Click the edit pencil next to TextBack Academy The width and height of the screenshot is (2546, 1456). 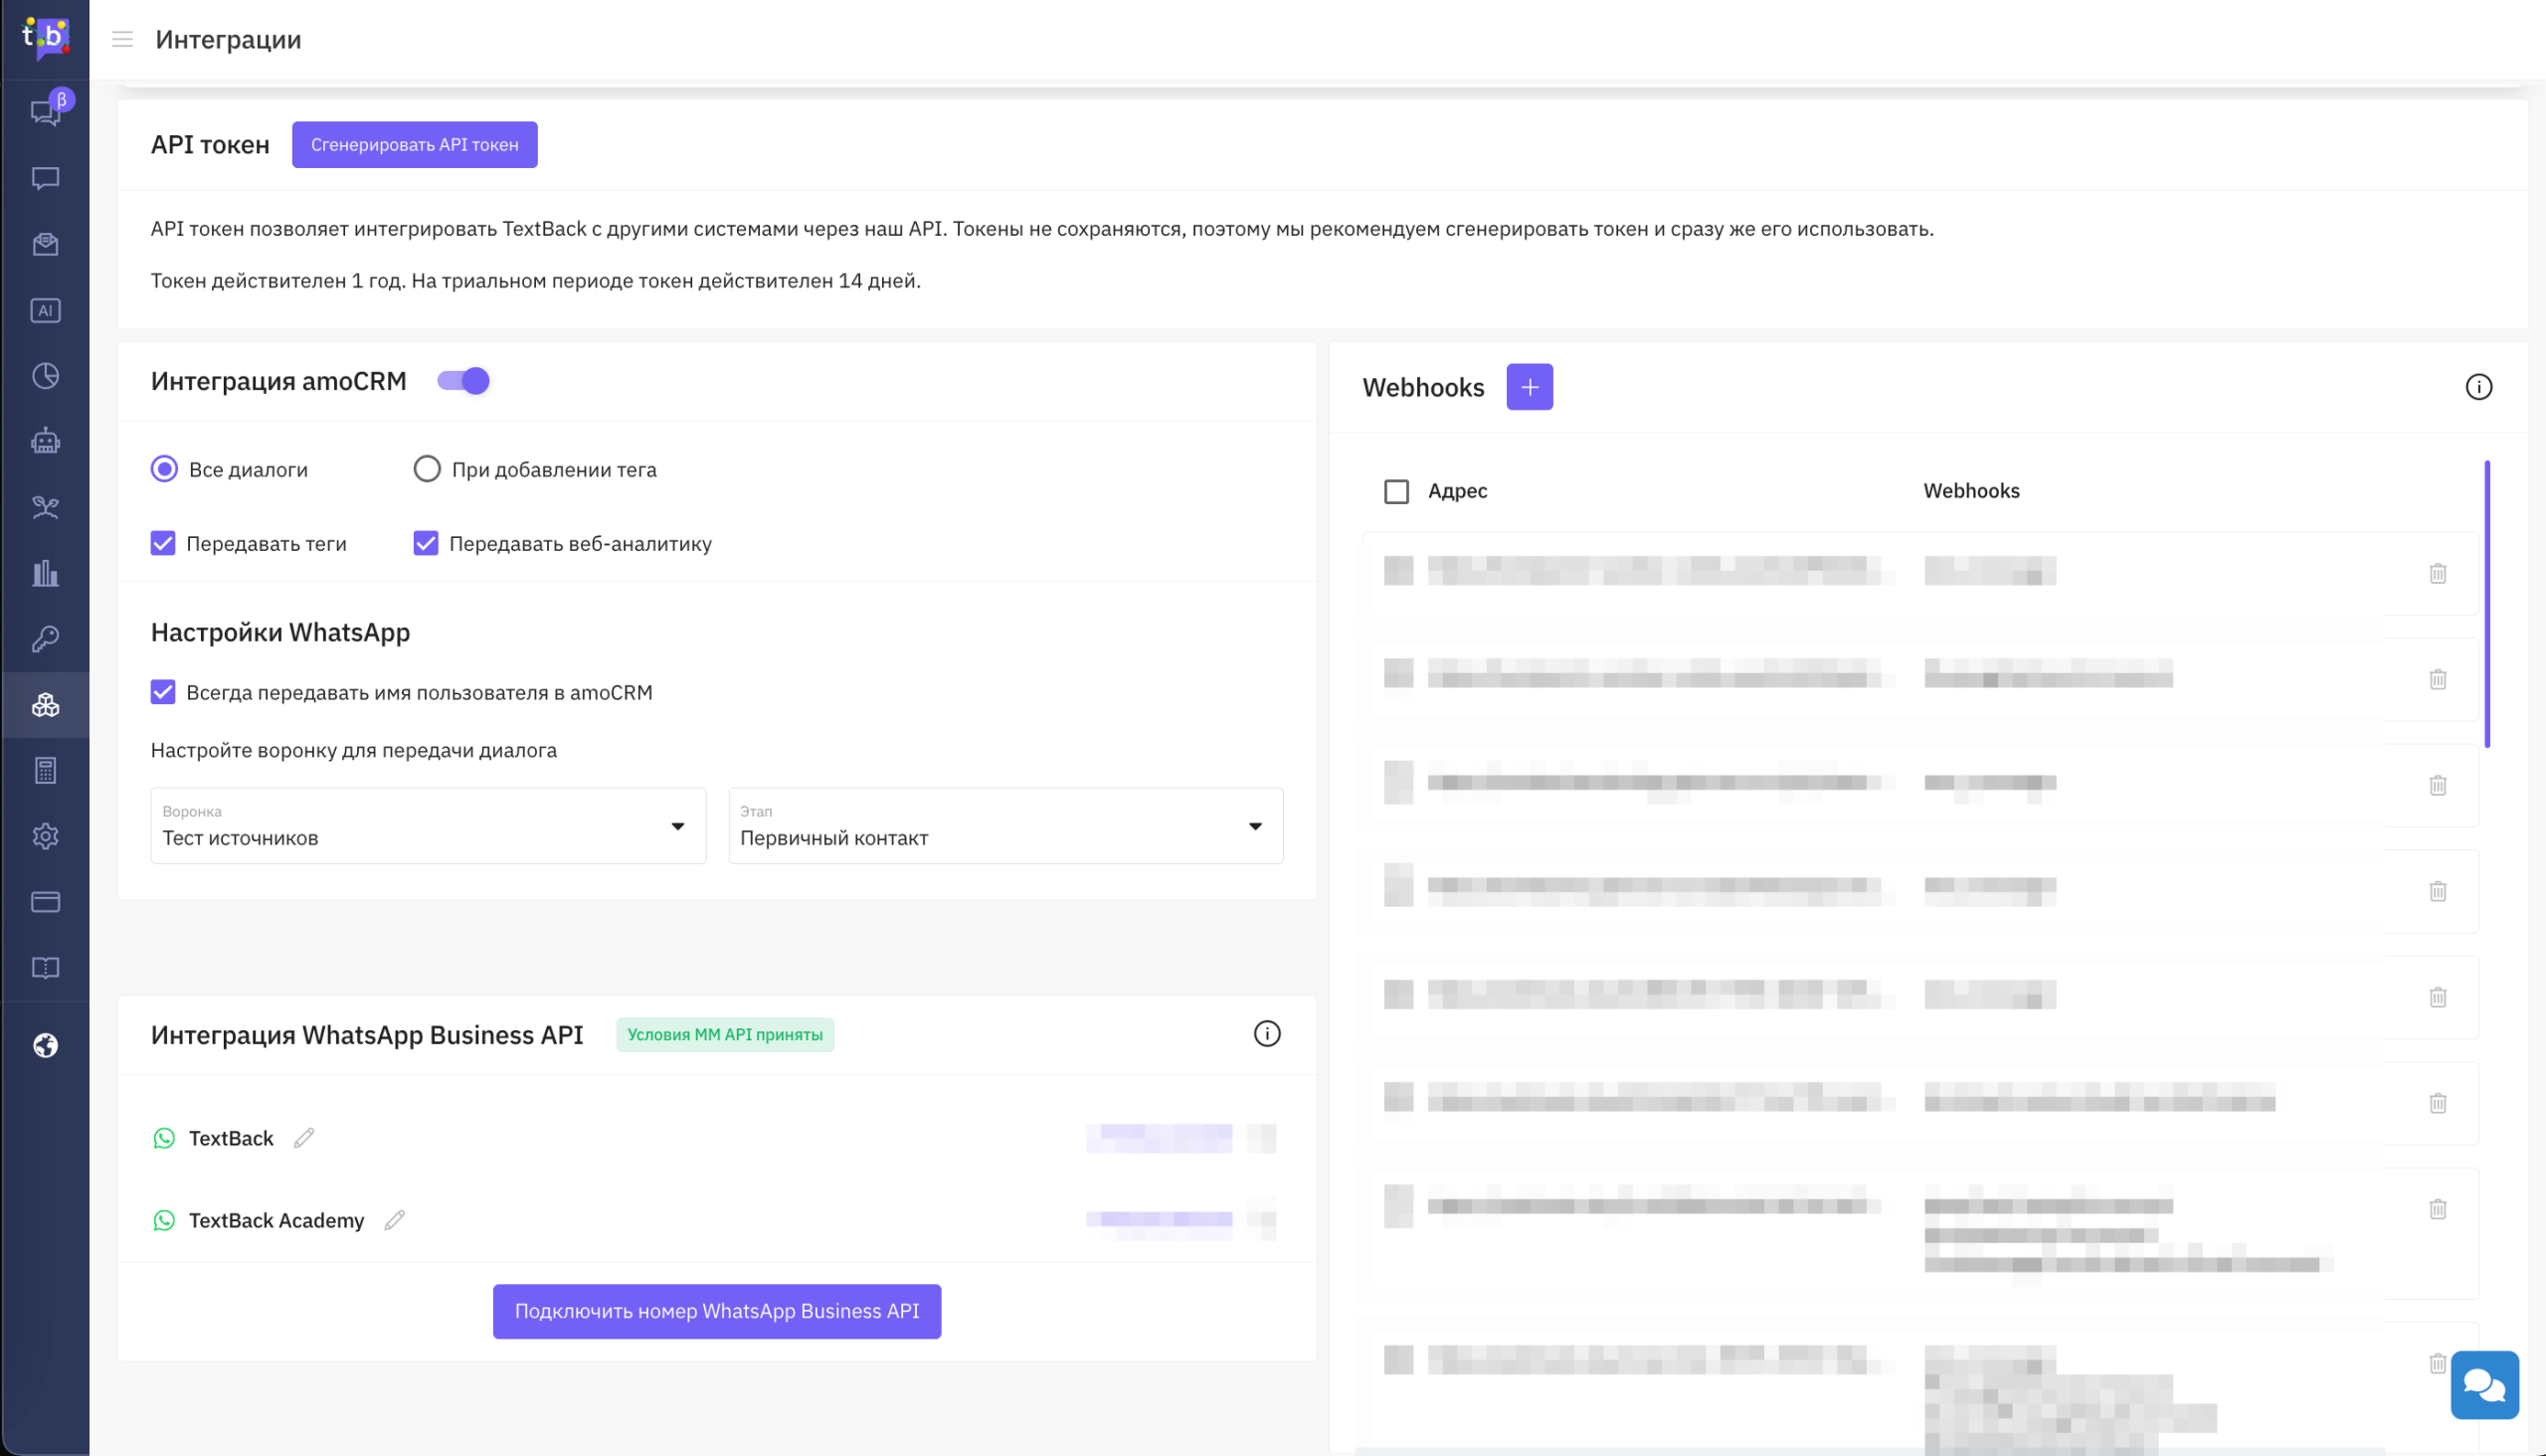tap(395, 1220)
